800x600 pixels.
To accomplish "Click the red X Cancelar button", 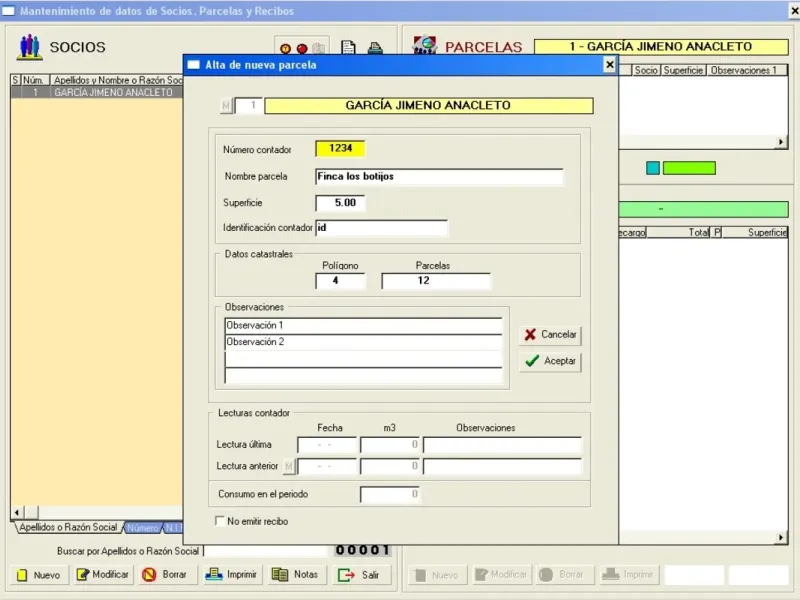I will click(x=550, y=335).
